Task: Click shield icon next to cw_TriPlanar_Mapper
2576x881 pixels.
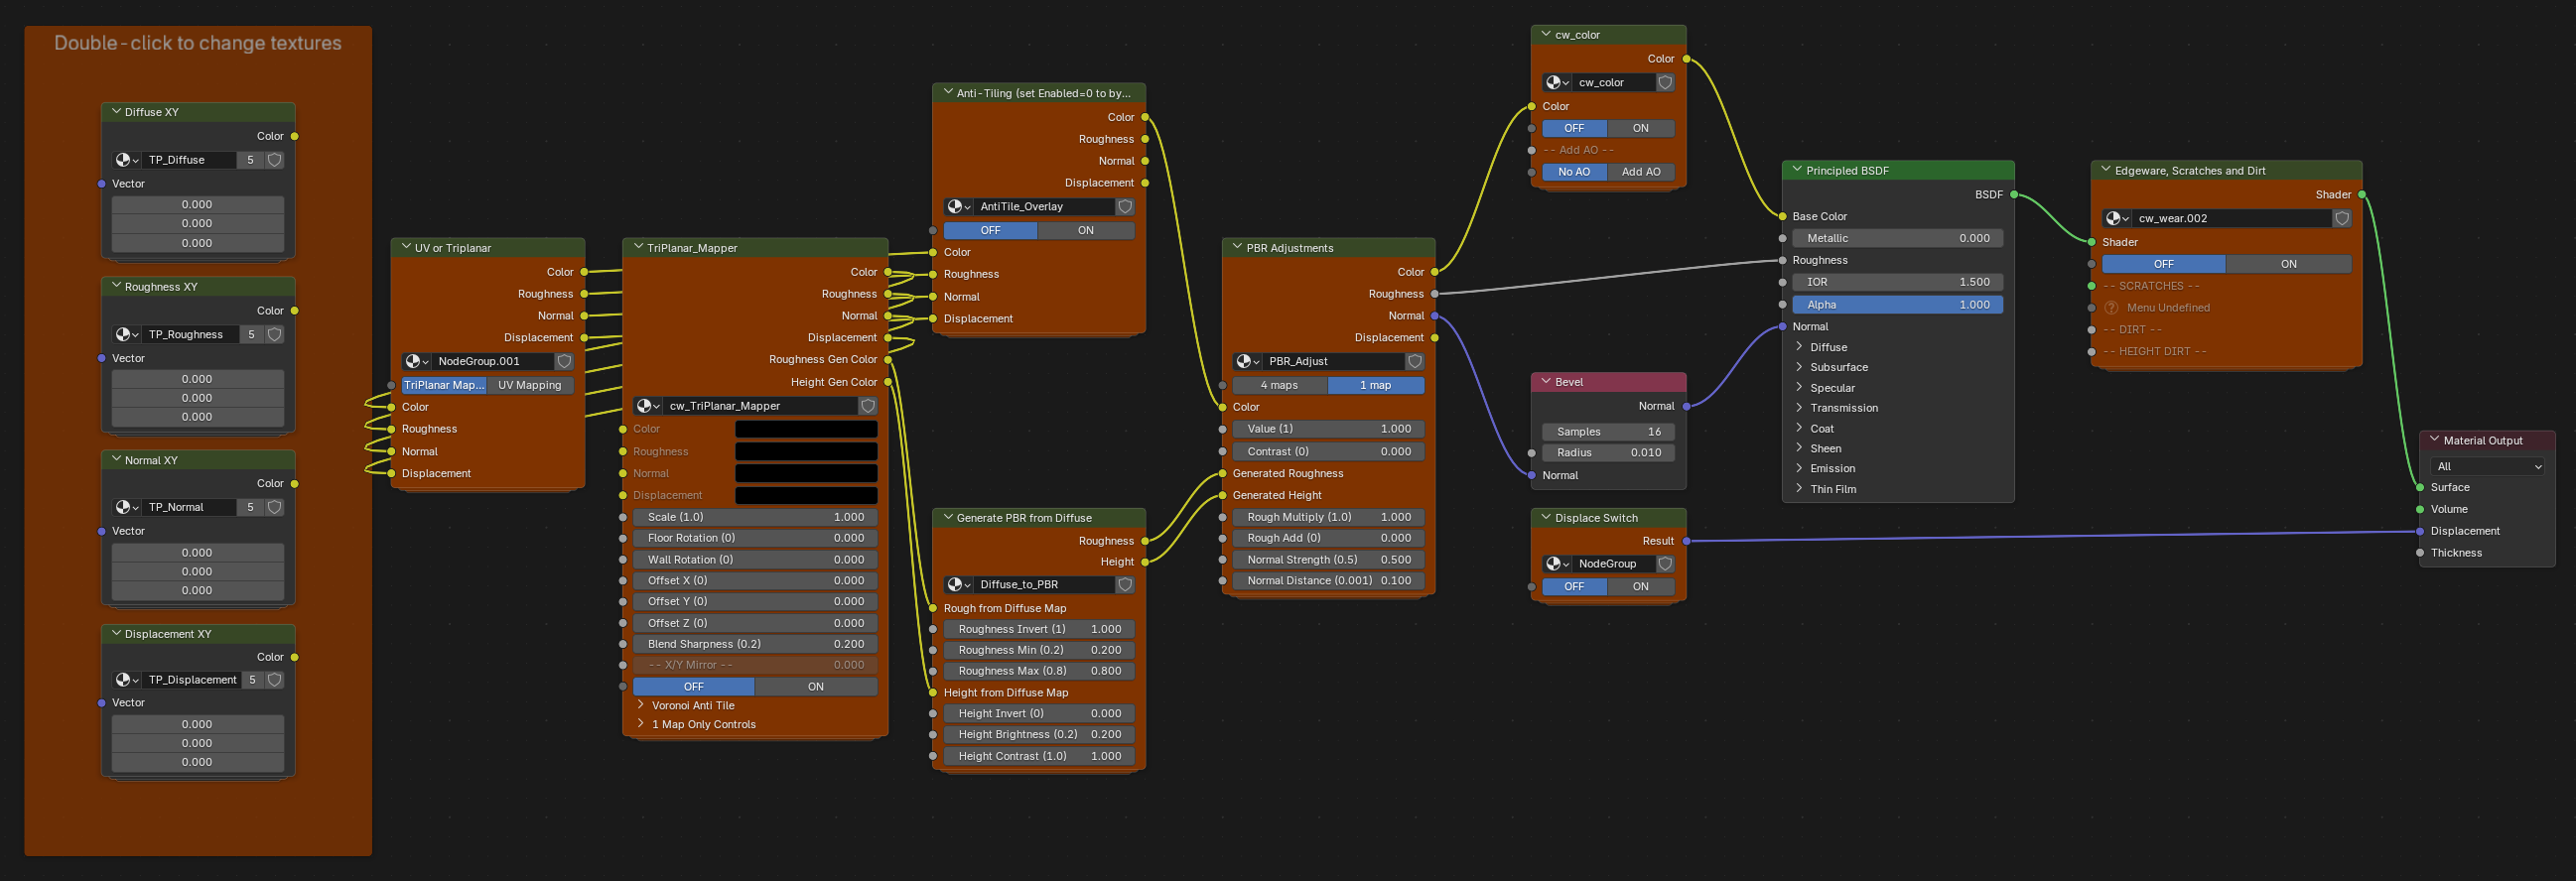Action: [x=868, y=406]
